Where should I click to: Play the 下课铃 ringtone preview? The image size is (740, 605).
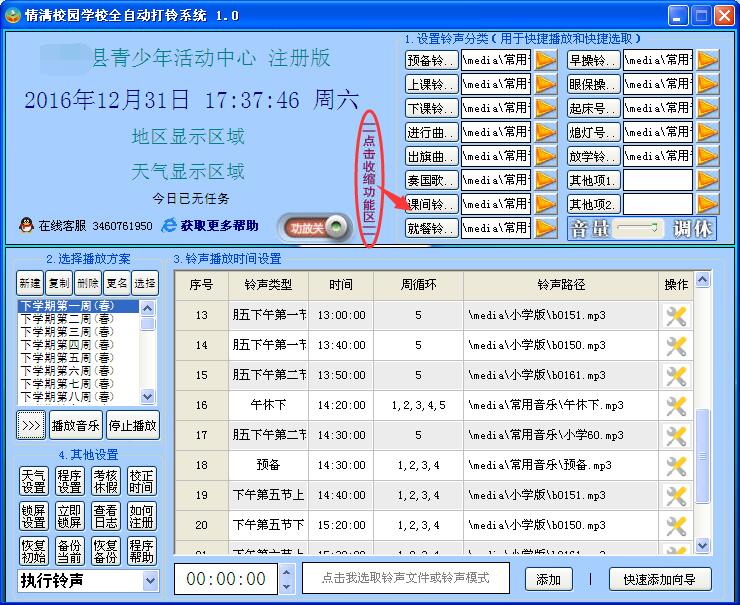(545, 108)
